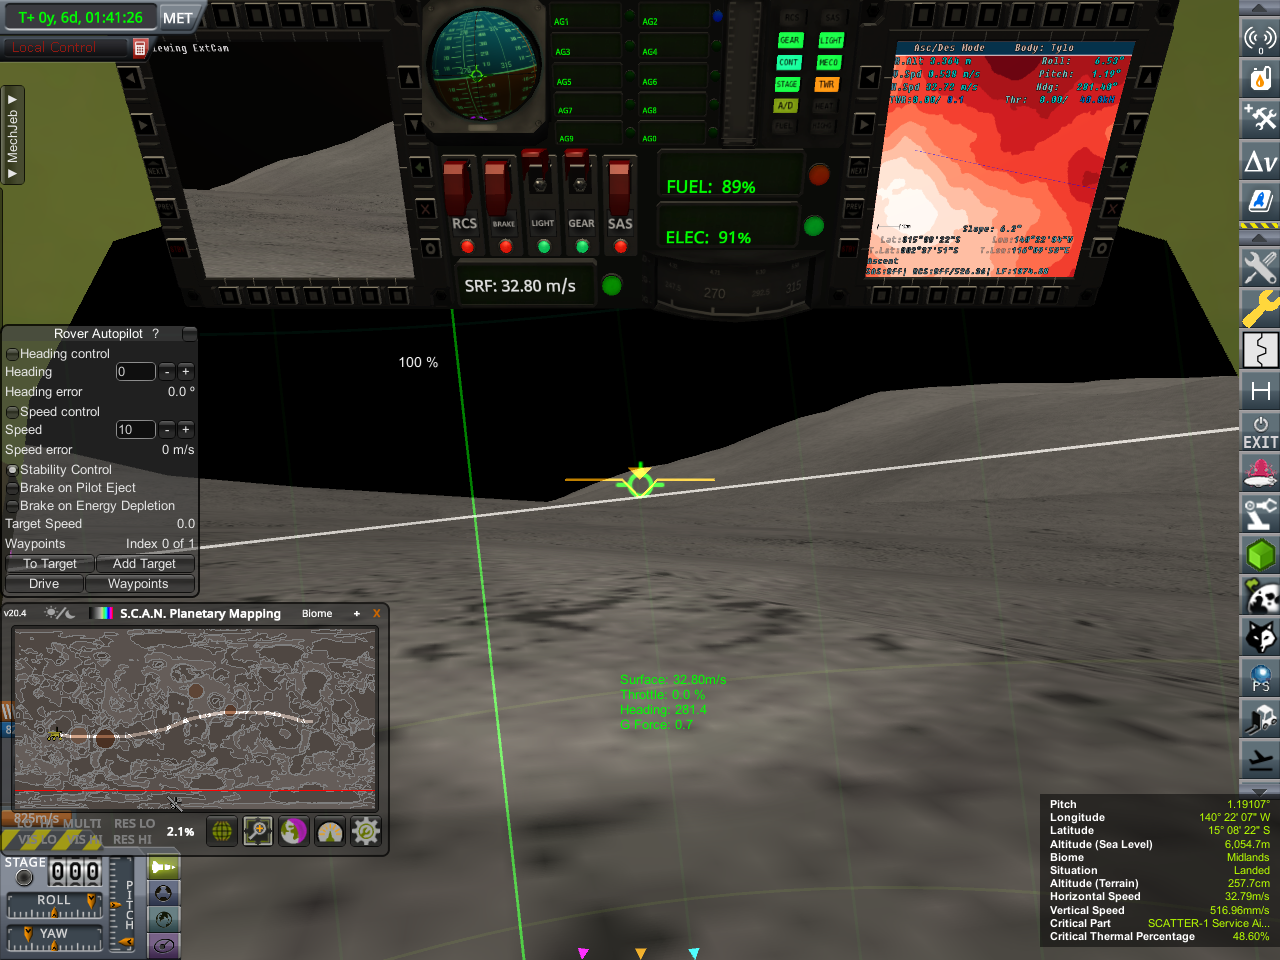Flip the BRAKE cockpit switch

pyautogui.click(x=498, y=187)
